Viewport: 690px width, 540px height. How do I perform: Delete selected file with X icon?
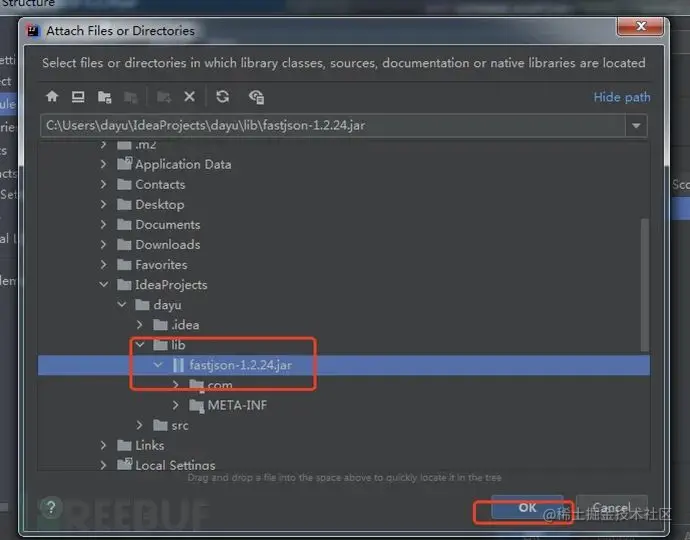tap(190, 96)
